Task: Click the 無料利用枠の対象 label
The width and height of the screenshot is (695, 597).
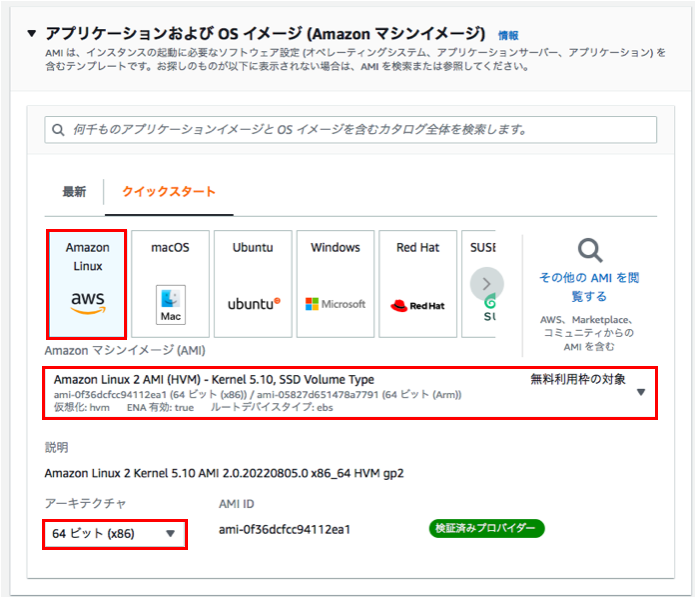Action: [578, 379]
